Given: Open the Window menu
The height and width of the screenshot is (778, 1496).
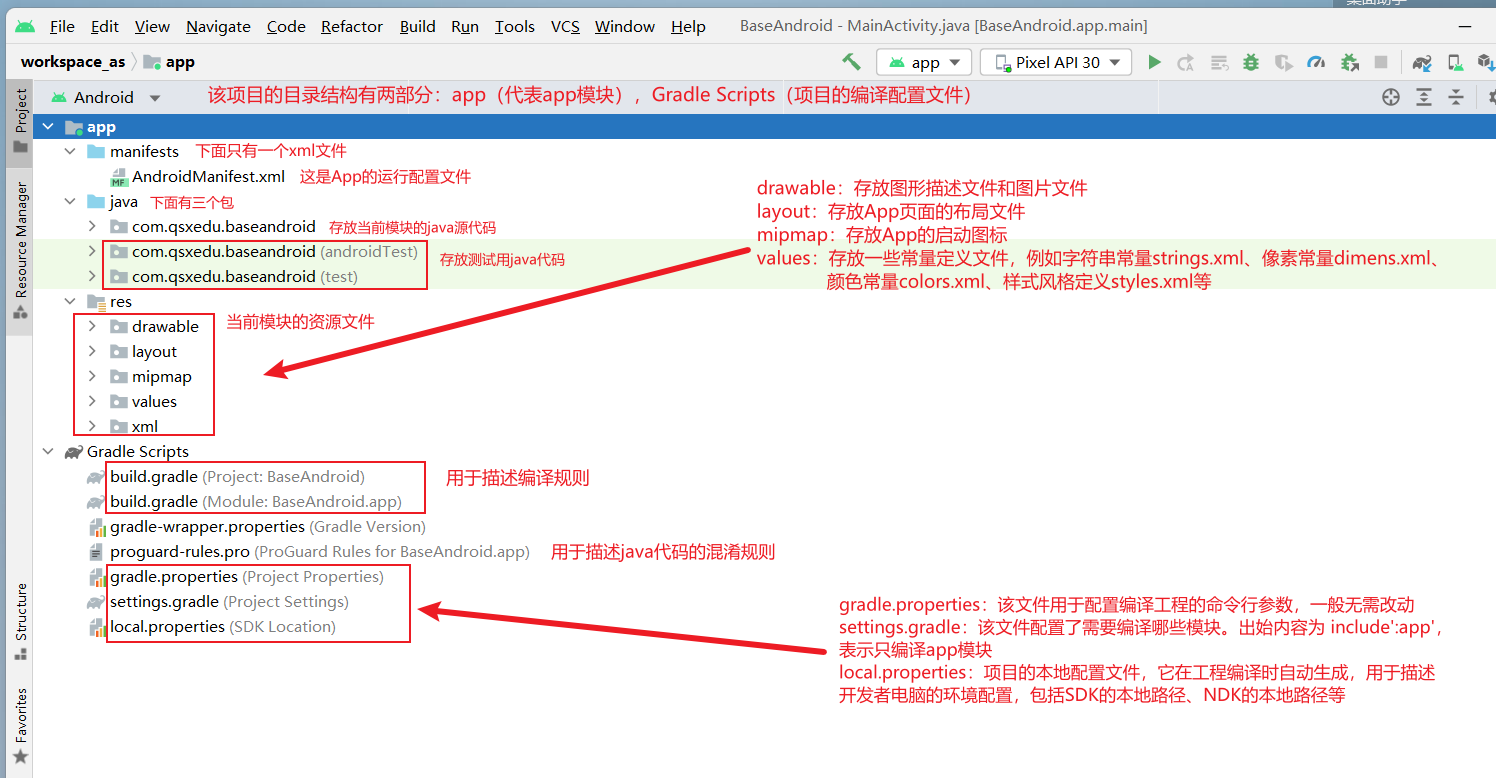Looking at the screenshot, I should coord(625,27).
